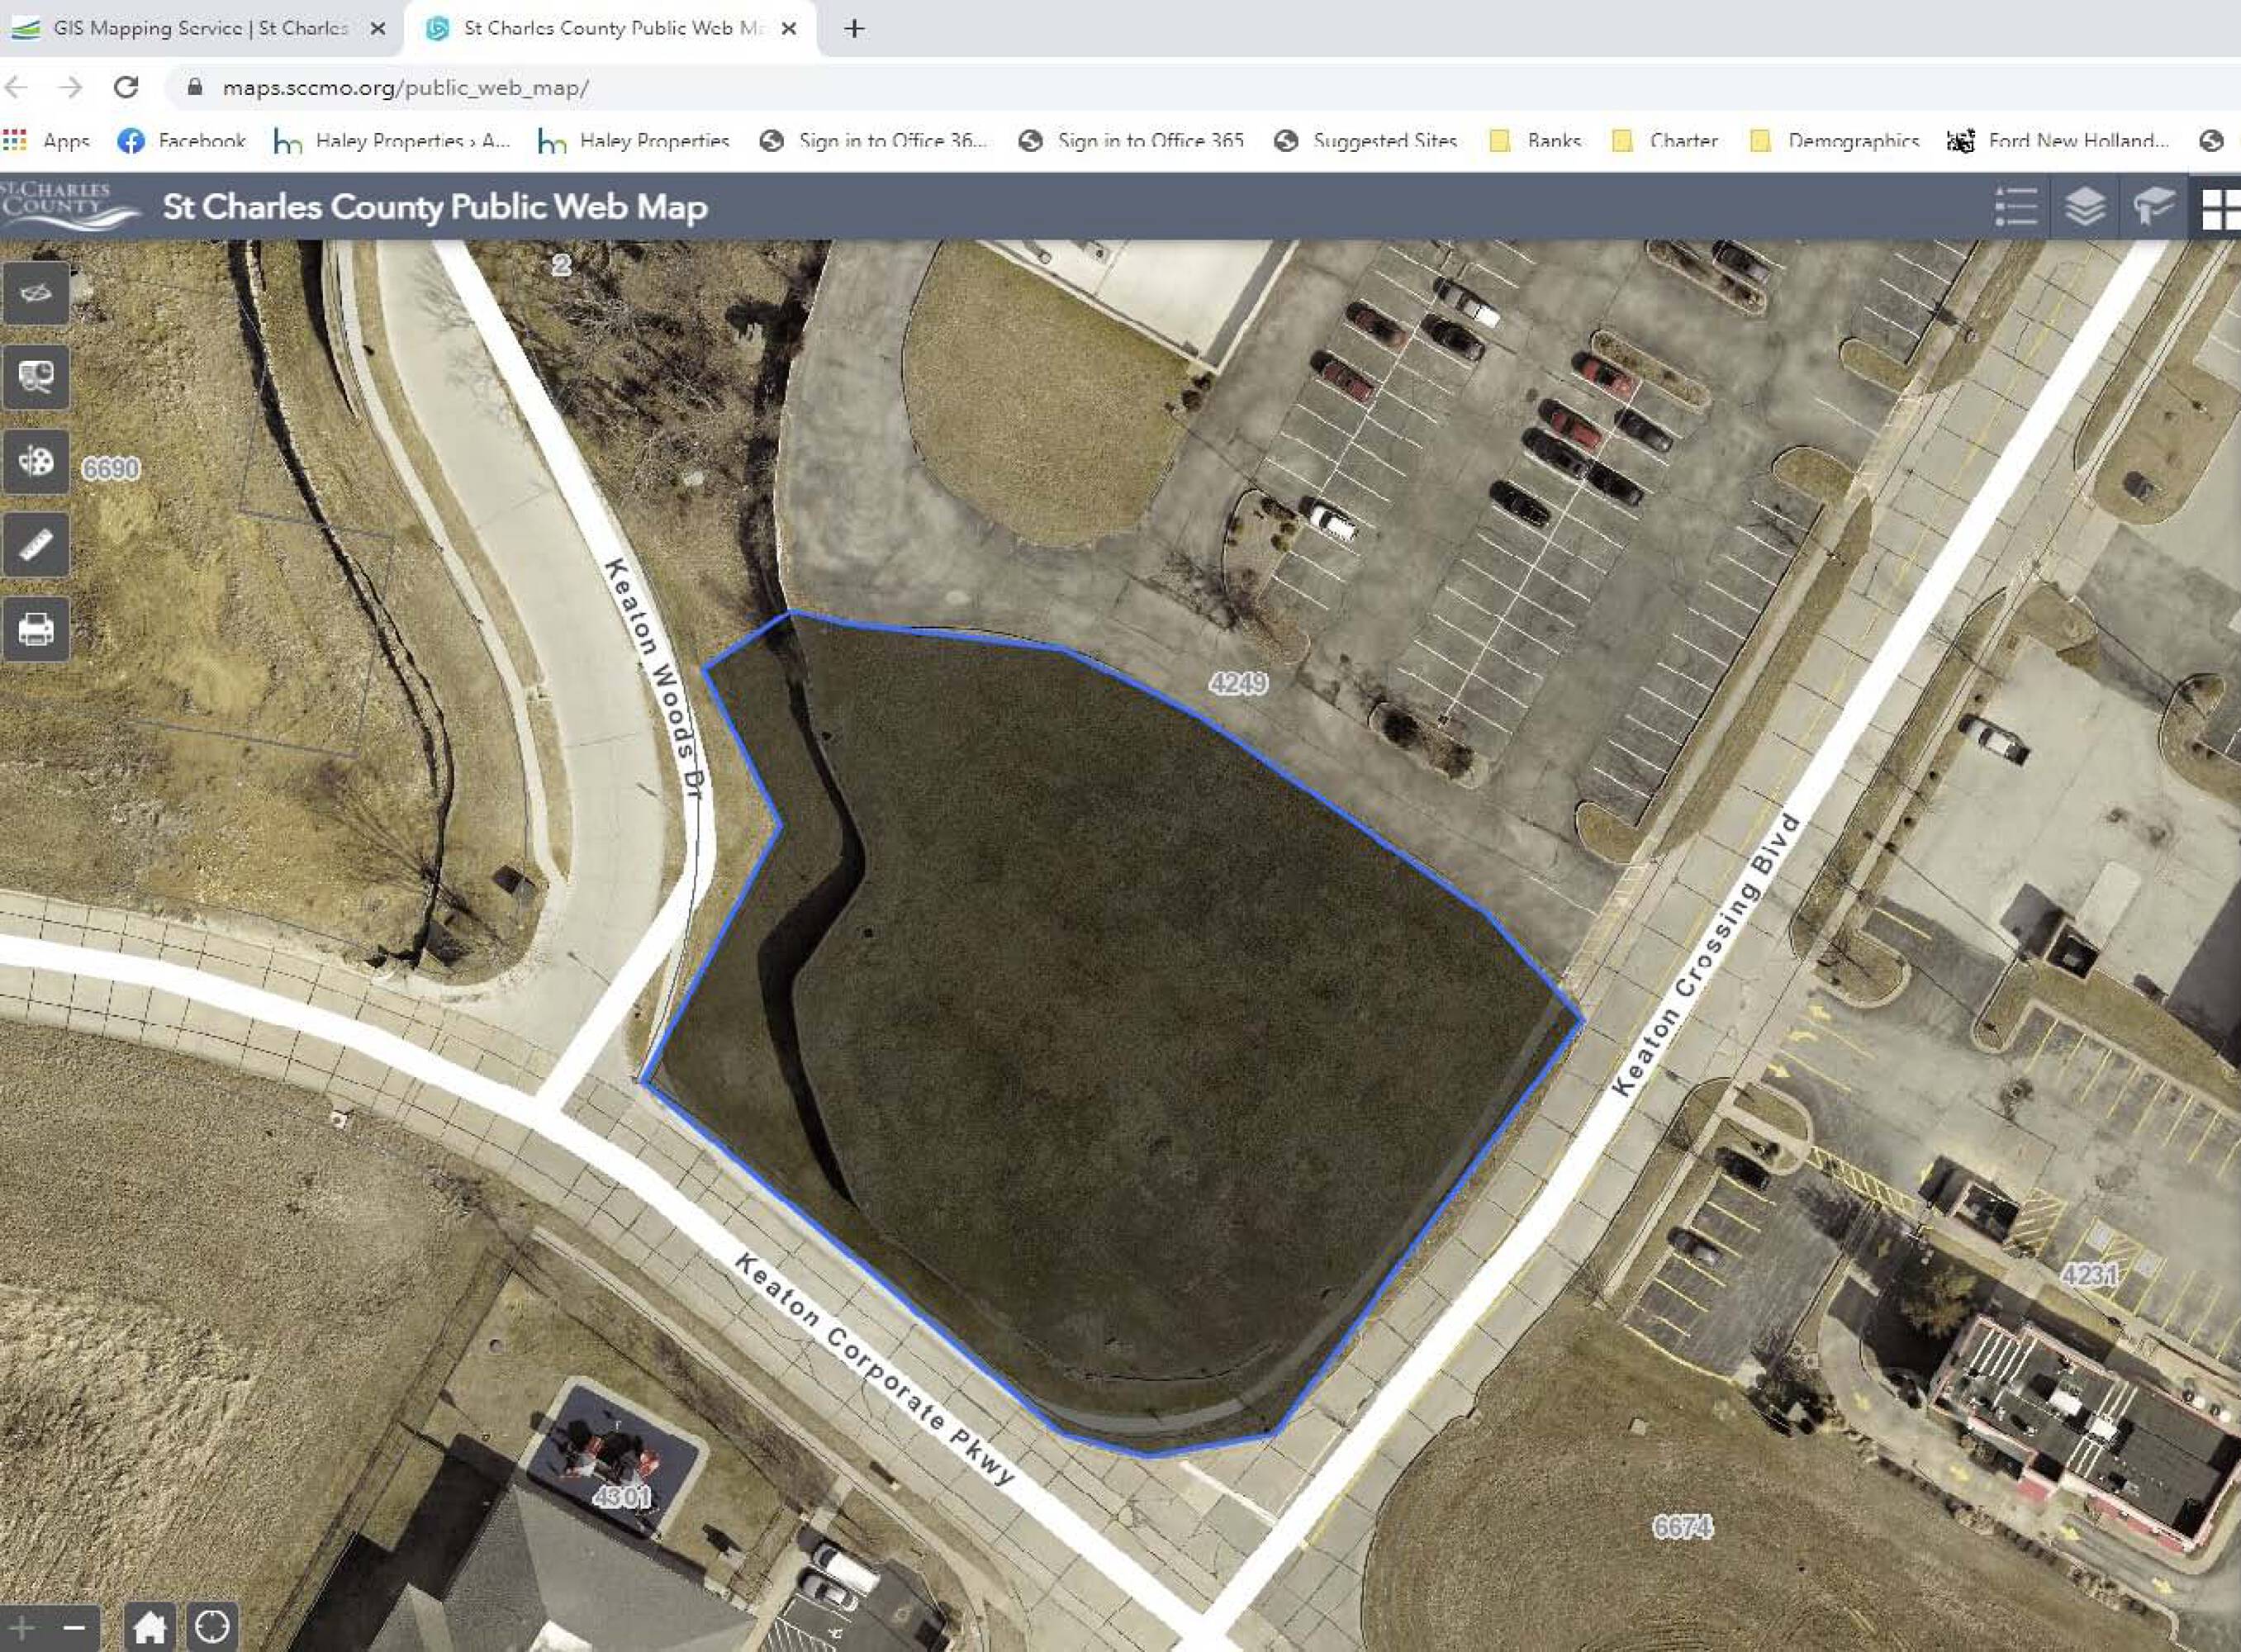Open a new browser tab

click(x=853, y=29)
